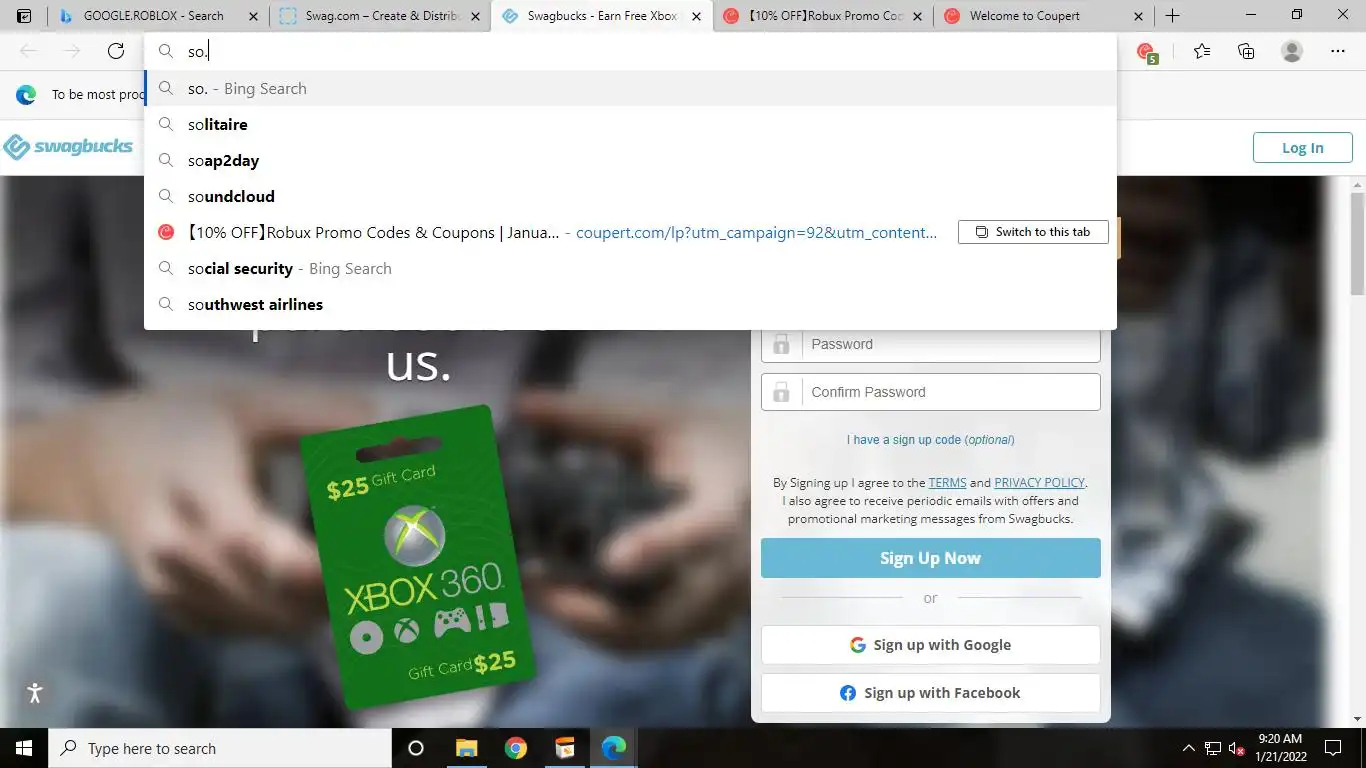Focus the Password field
This screenshot has height=768, width=1366.
(930, 344)
